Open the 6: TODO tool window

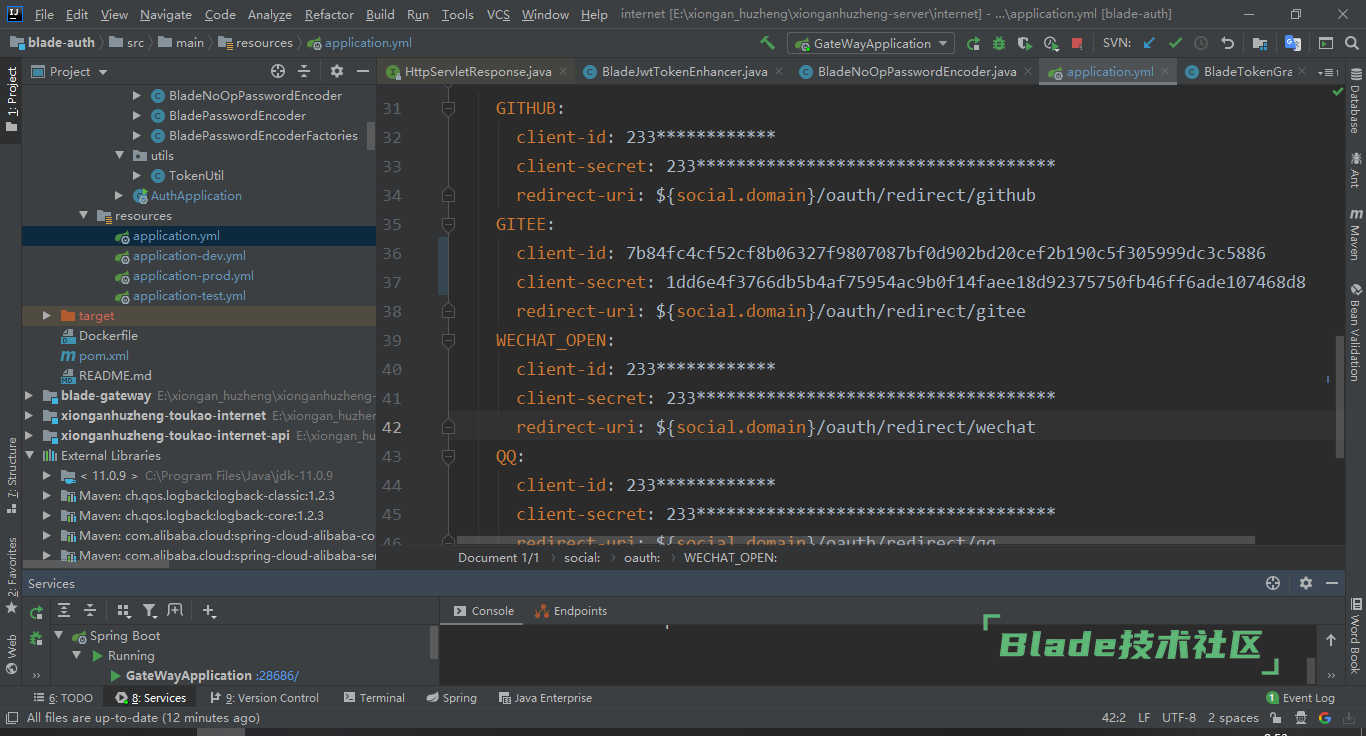pos(63,698)
